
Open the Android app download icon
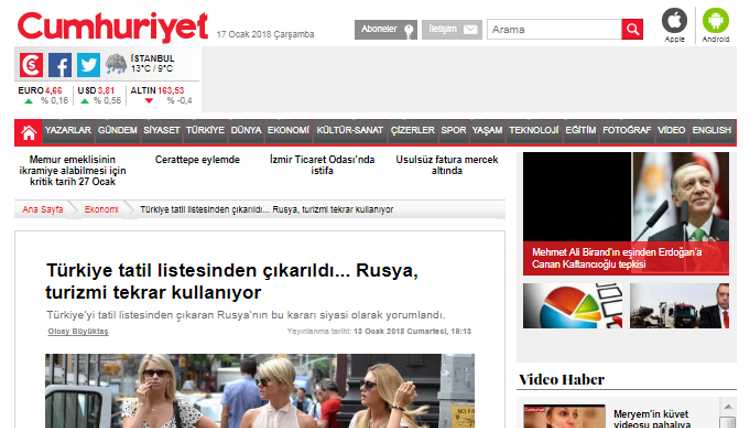pyautogui.click(x=716, y=22)
